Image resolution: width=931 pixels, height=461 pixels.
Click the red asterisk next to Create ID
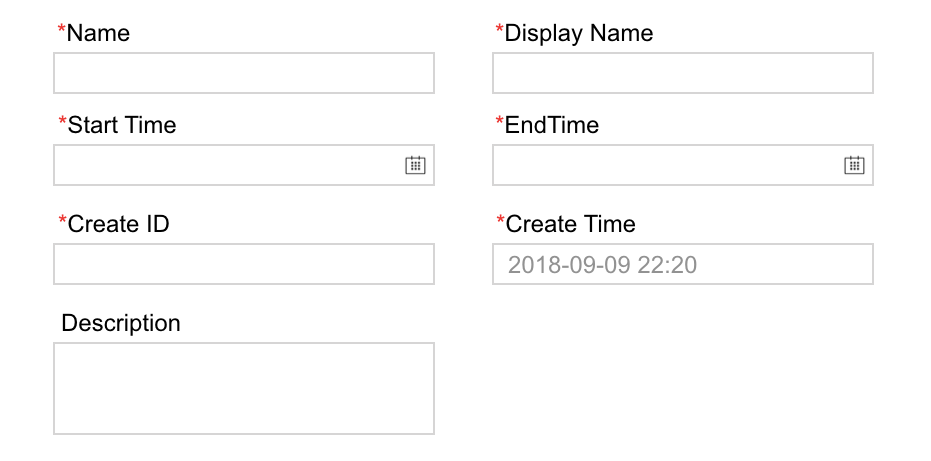pos(62,222)
